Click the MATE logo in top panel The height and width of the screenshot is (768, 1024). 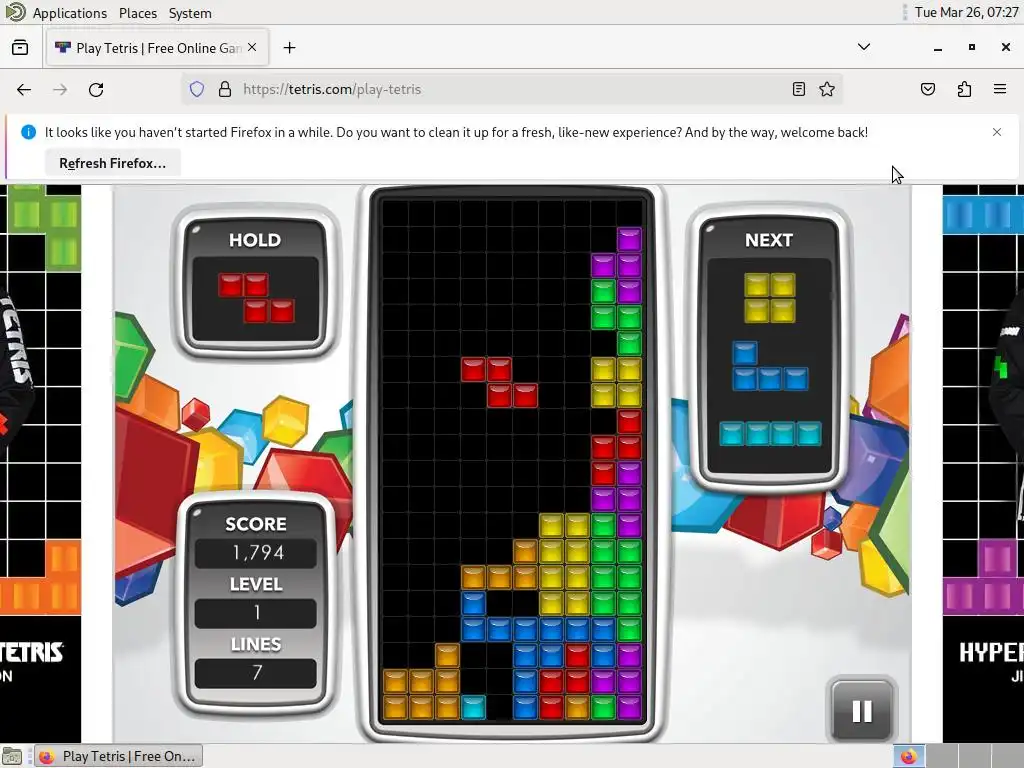point(14,12)
